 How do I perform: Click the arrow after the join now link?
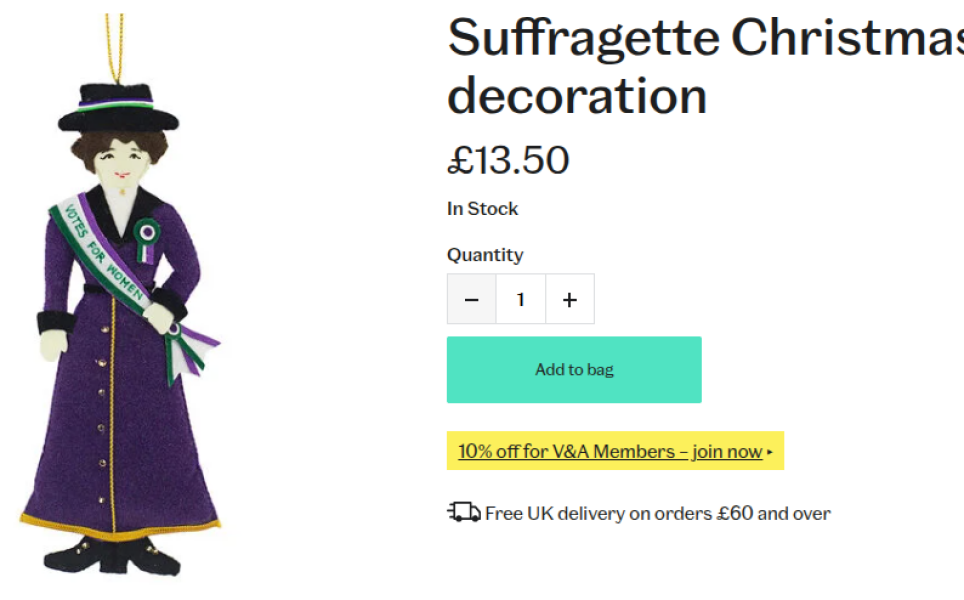click(x=768, y=451)
